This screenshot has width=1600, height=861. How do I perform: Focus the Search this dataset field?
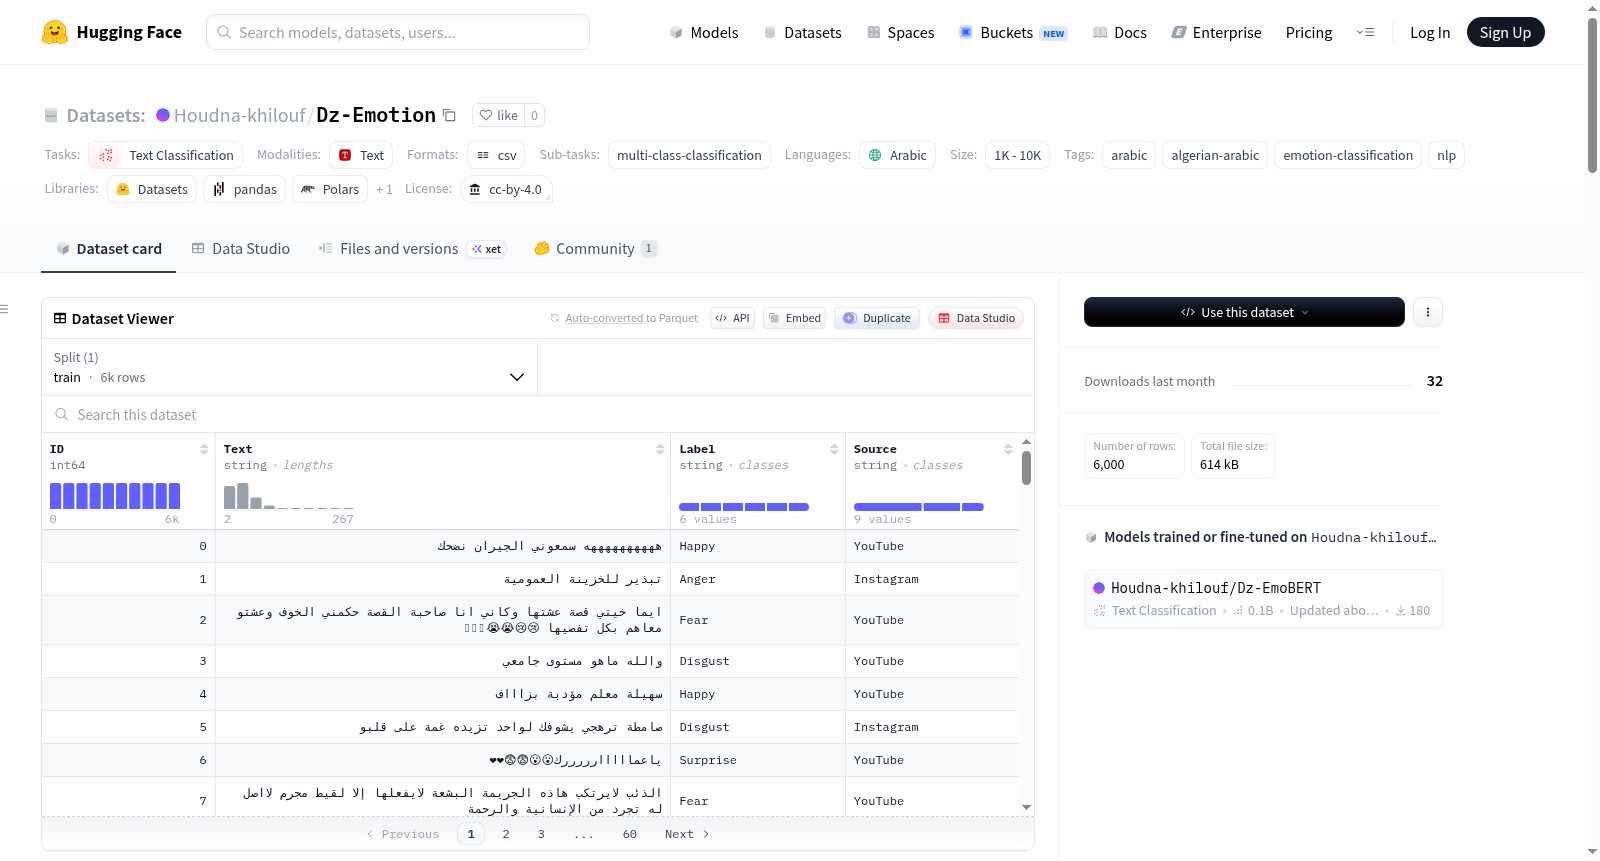[x=538, y=415]
